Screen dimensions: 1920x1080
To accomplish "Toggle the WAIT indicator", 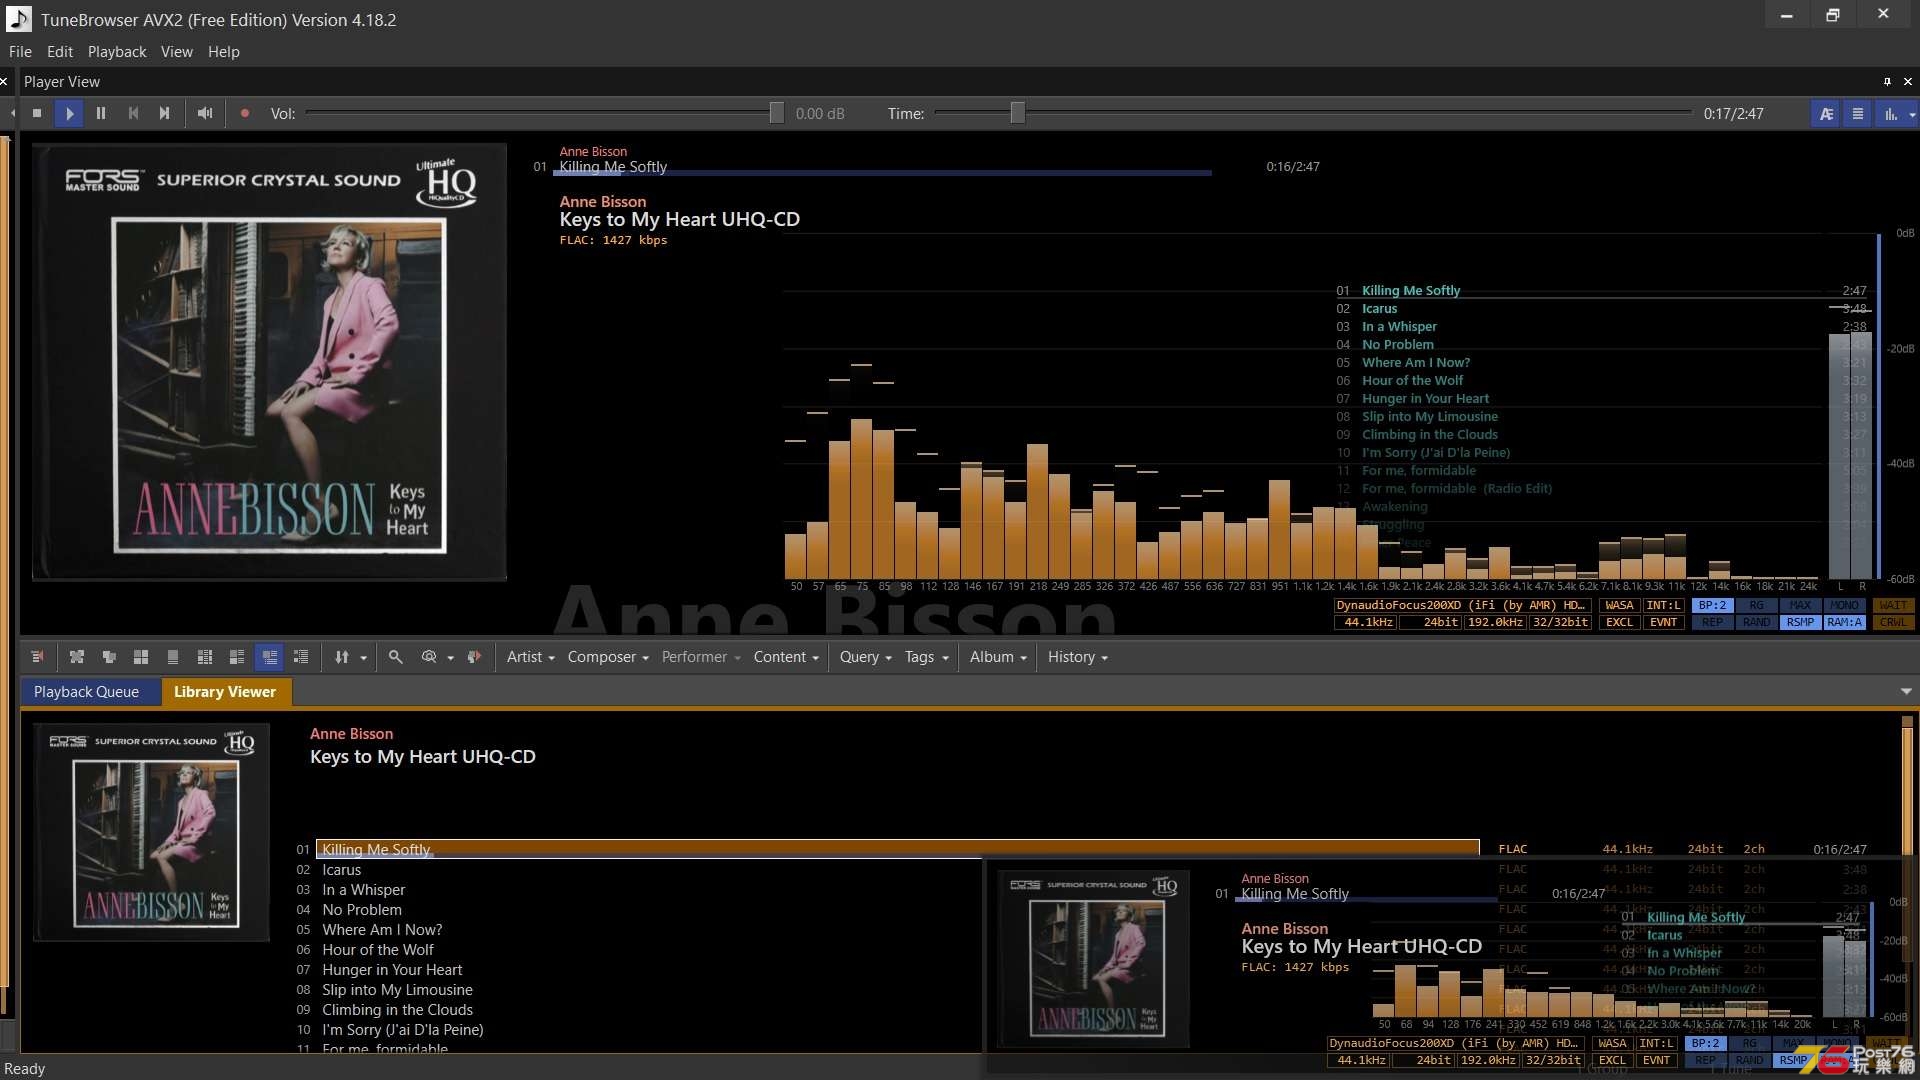I will click(x=1893, y=606).
